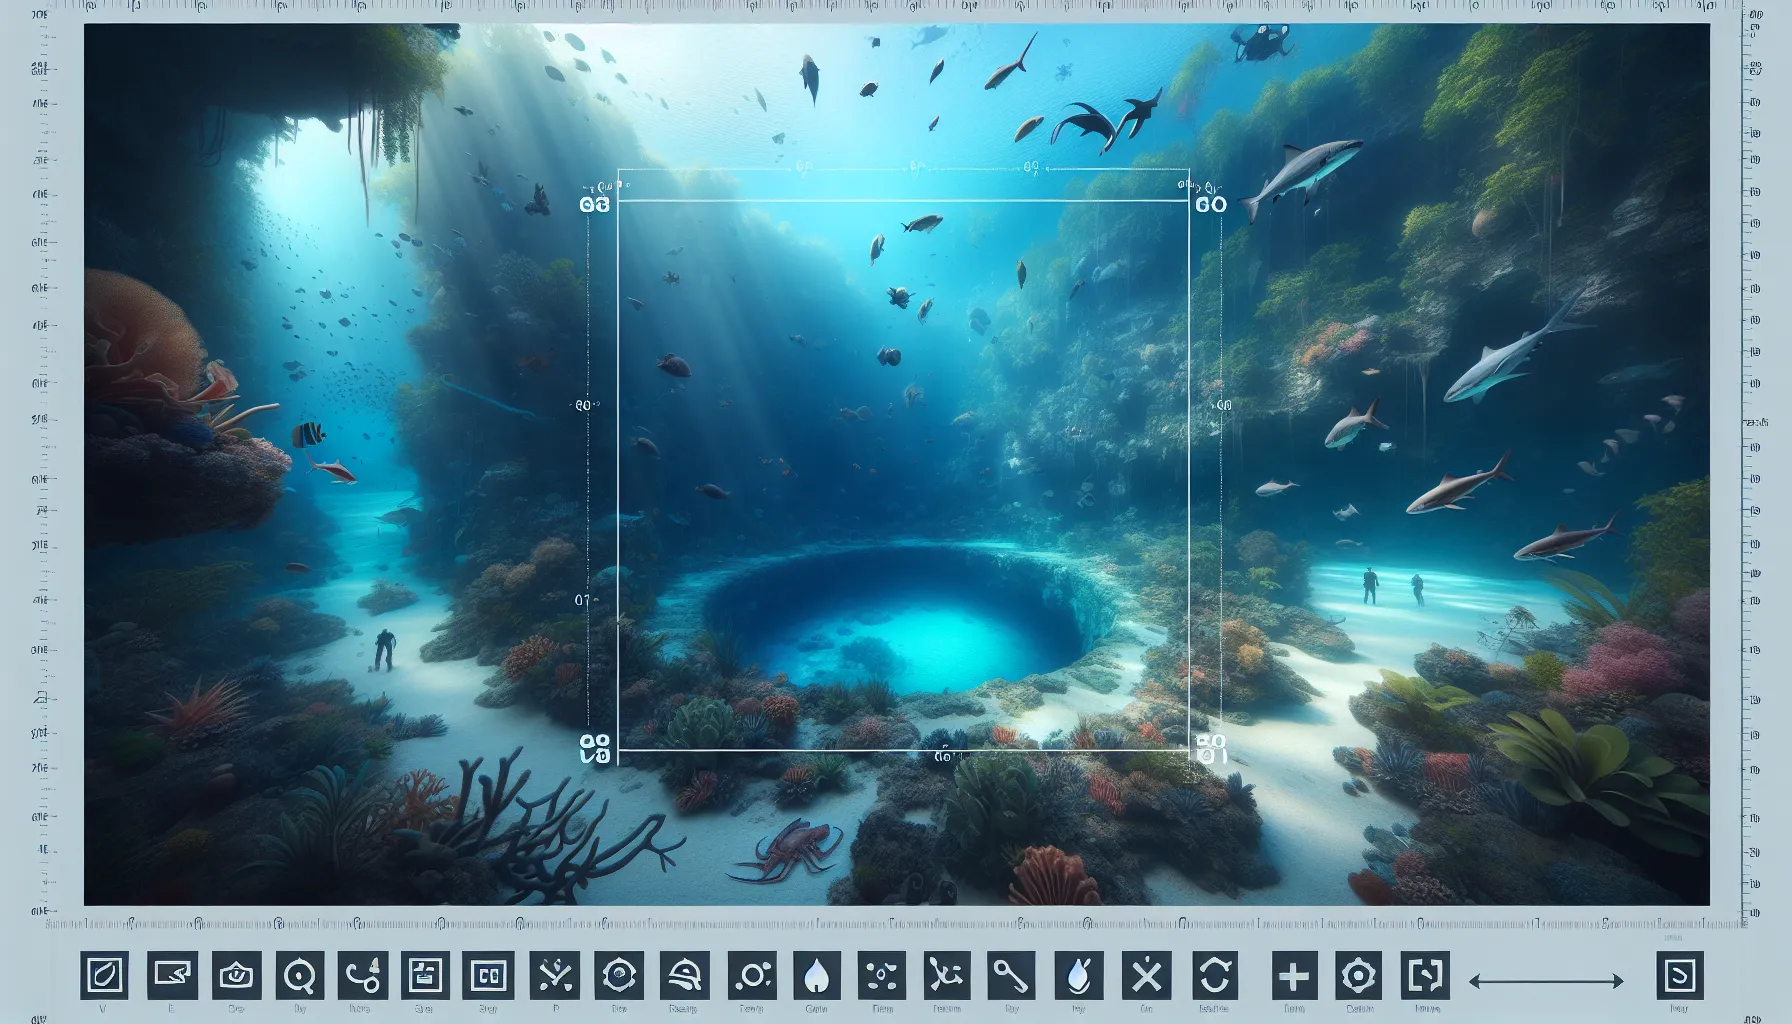Click the bottom-right crop selection handle
Viewport: 1792px width, 1024px height.
tap(1190, 748)
